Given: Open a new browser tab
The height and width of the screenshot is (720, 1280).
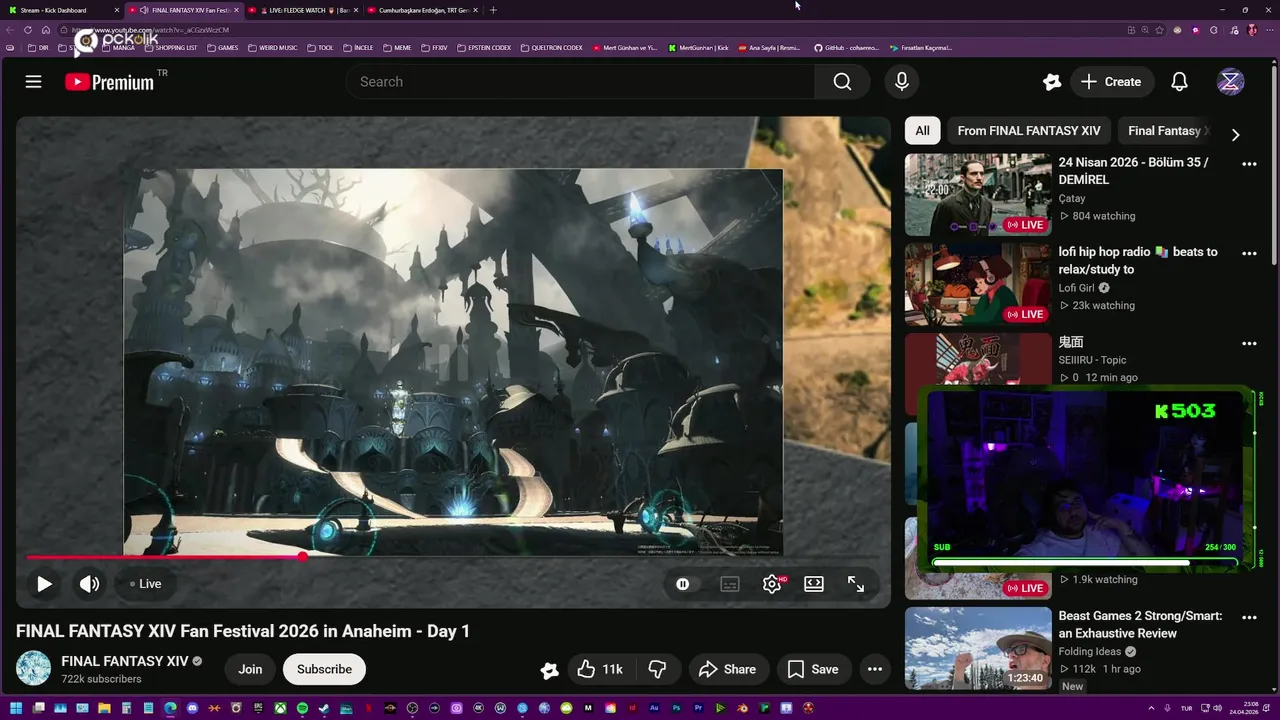Looking at the screenshot, I should point(493,10).
